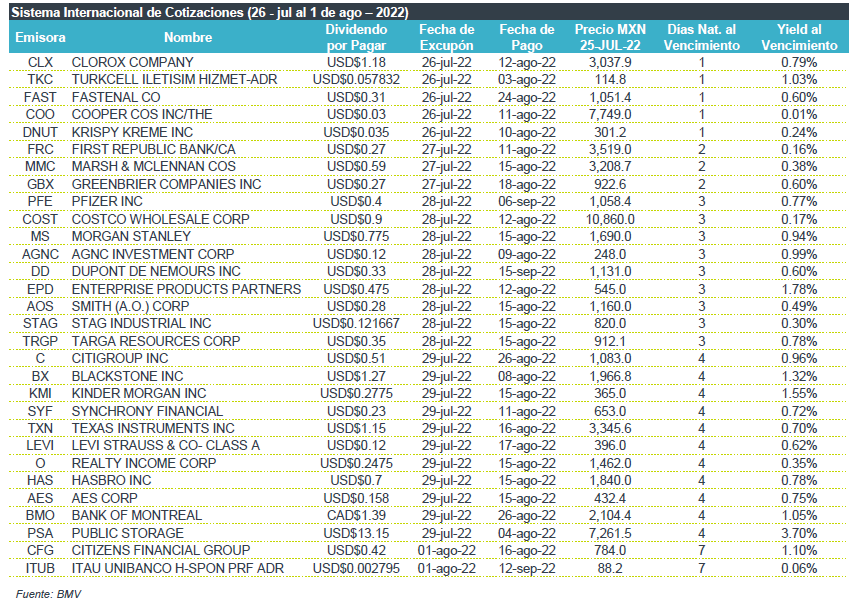853x600 pixels.
Task: Select 'TURKCELL ILETISIM HIZMET-ADR' row name
Action: pos(175,79)
